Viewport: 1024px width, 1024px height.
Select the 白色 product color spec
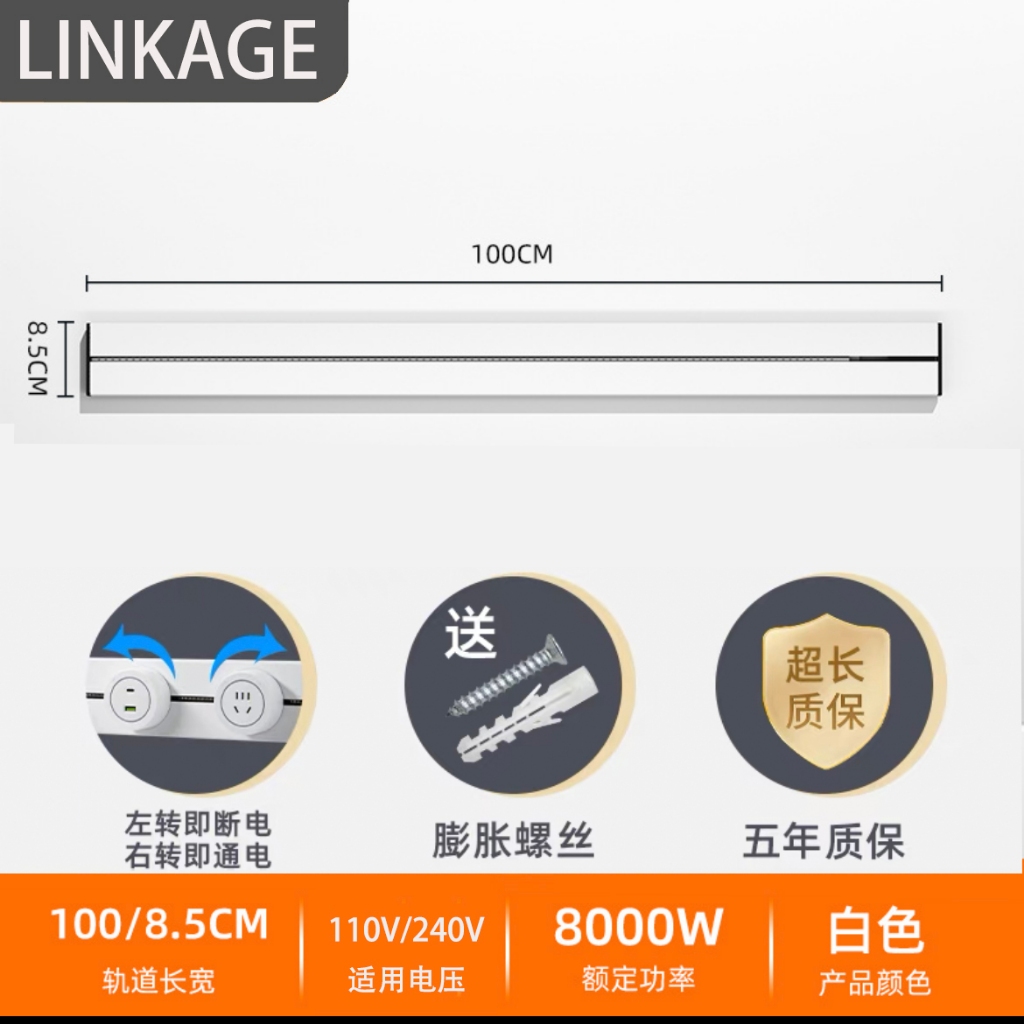coord(875,950)
